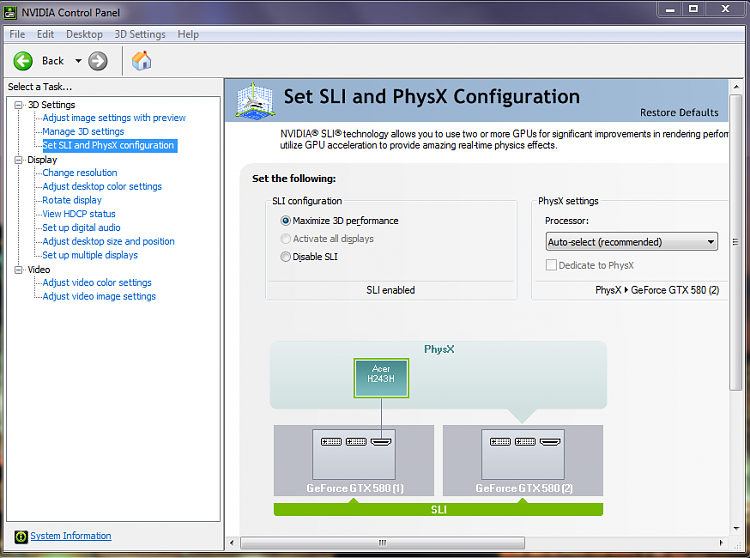Open the System Information link
This screenshot has height=558, width=750.
tap(71, 536)
